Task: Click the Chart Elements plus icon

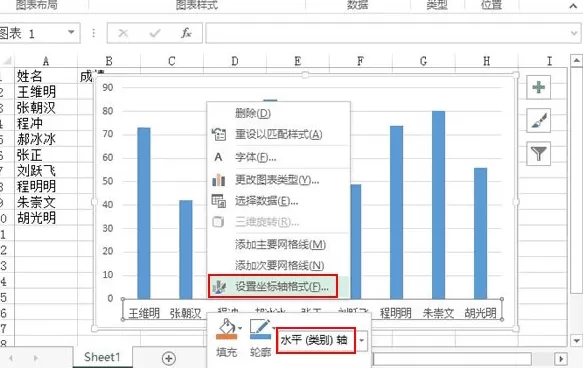Action: [538, 87]
